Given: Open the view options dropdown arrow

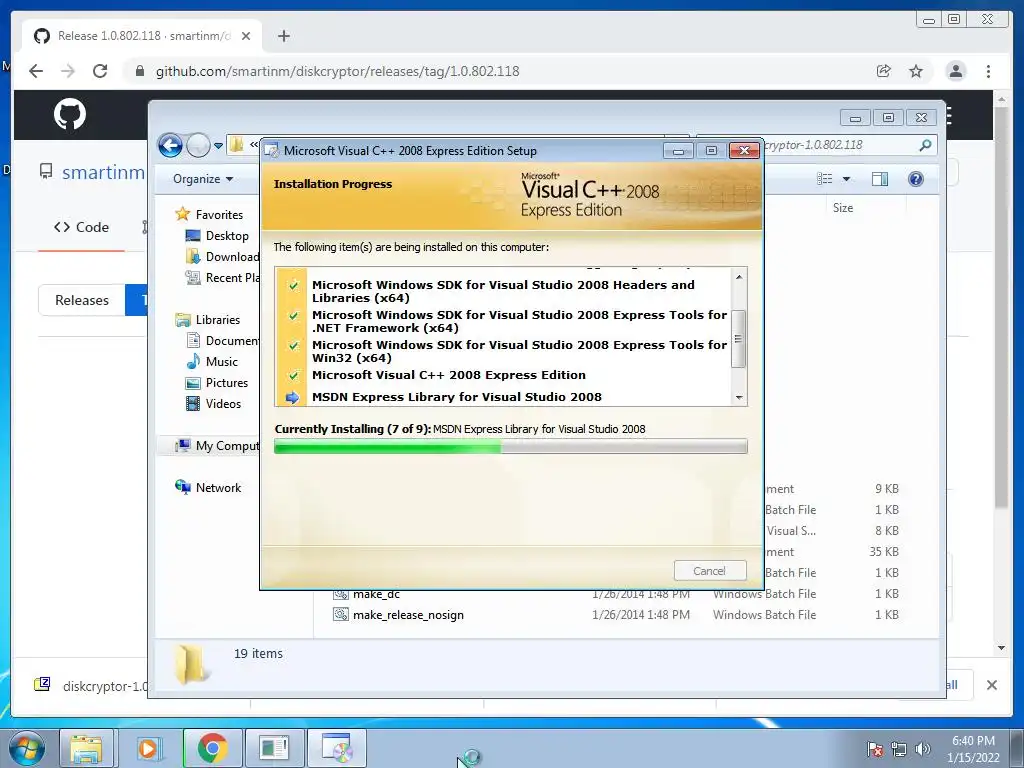Looking at the screenshot, I should coord(846,179).
